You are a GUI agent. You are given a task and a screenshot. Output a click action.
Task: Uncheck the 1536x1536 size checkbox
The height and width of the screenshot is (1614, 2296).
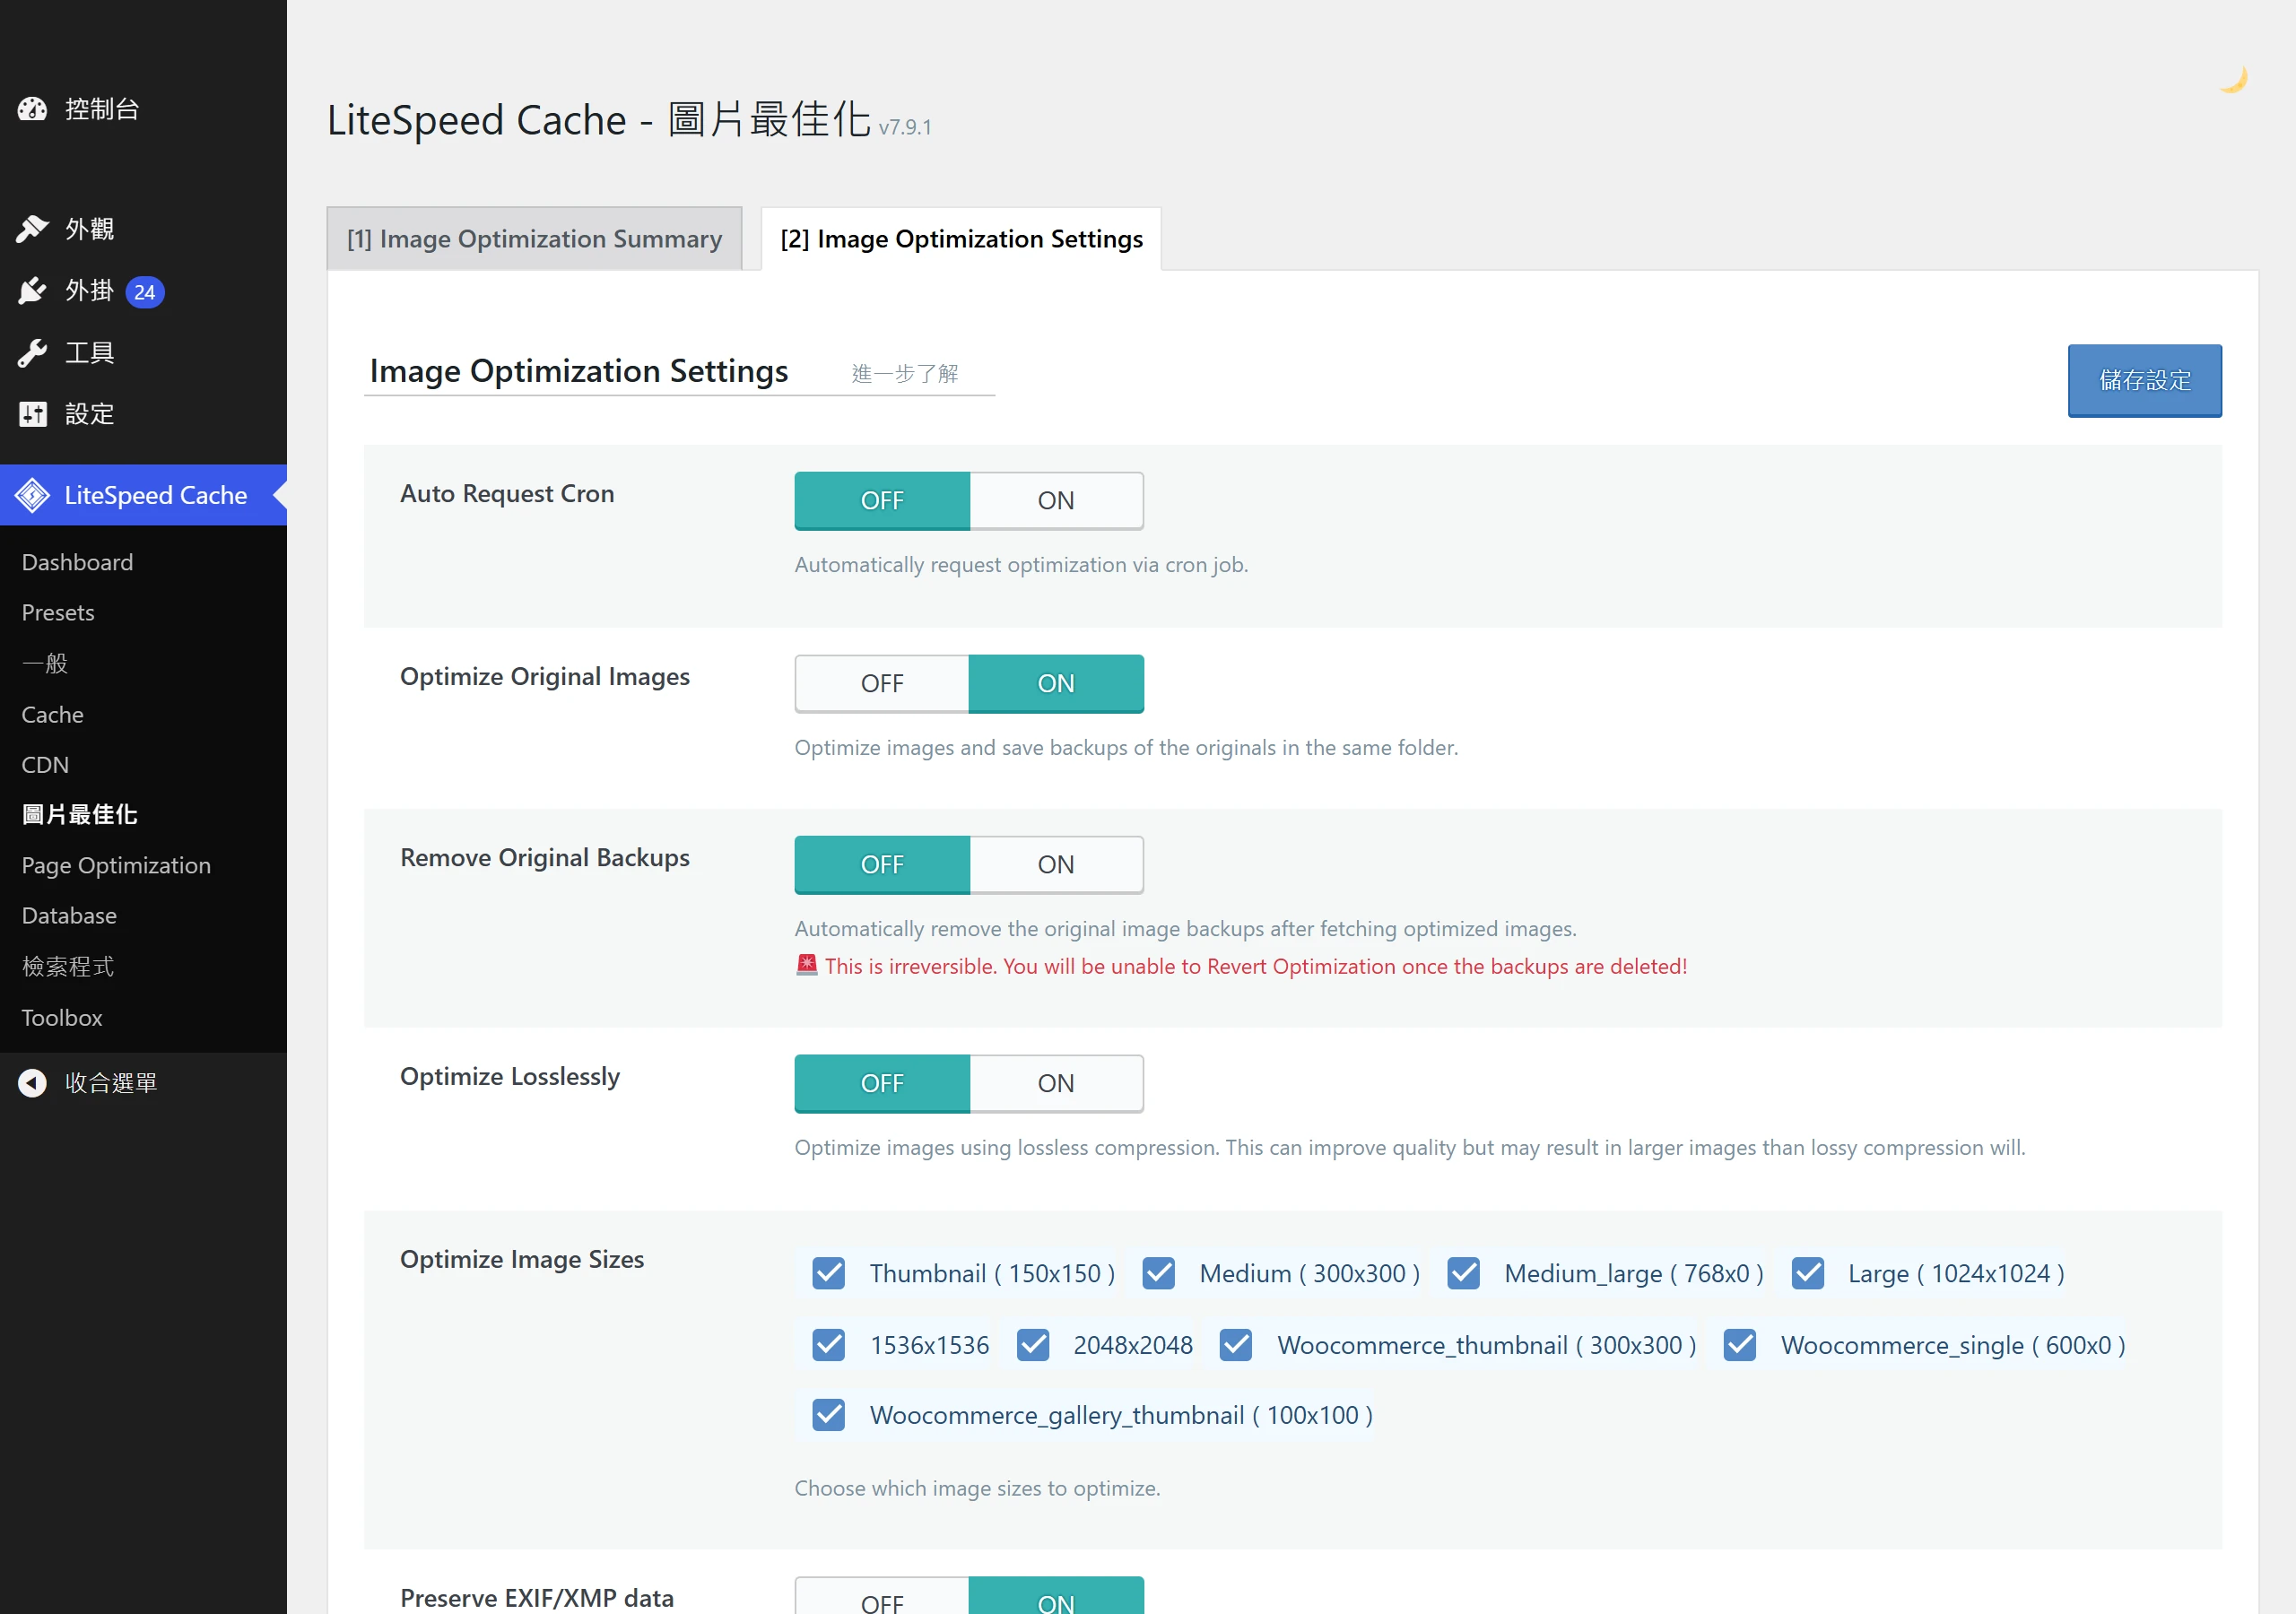[829, 1345]
